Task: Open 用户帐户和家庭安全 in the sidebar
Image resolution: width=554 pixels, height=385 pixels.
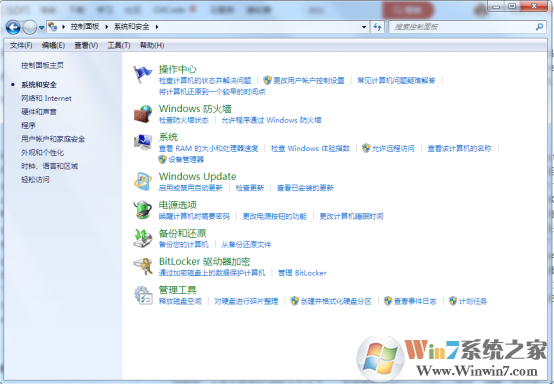Action: coord(53,139)
